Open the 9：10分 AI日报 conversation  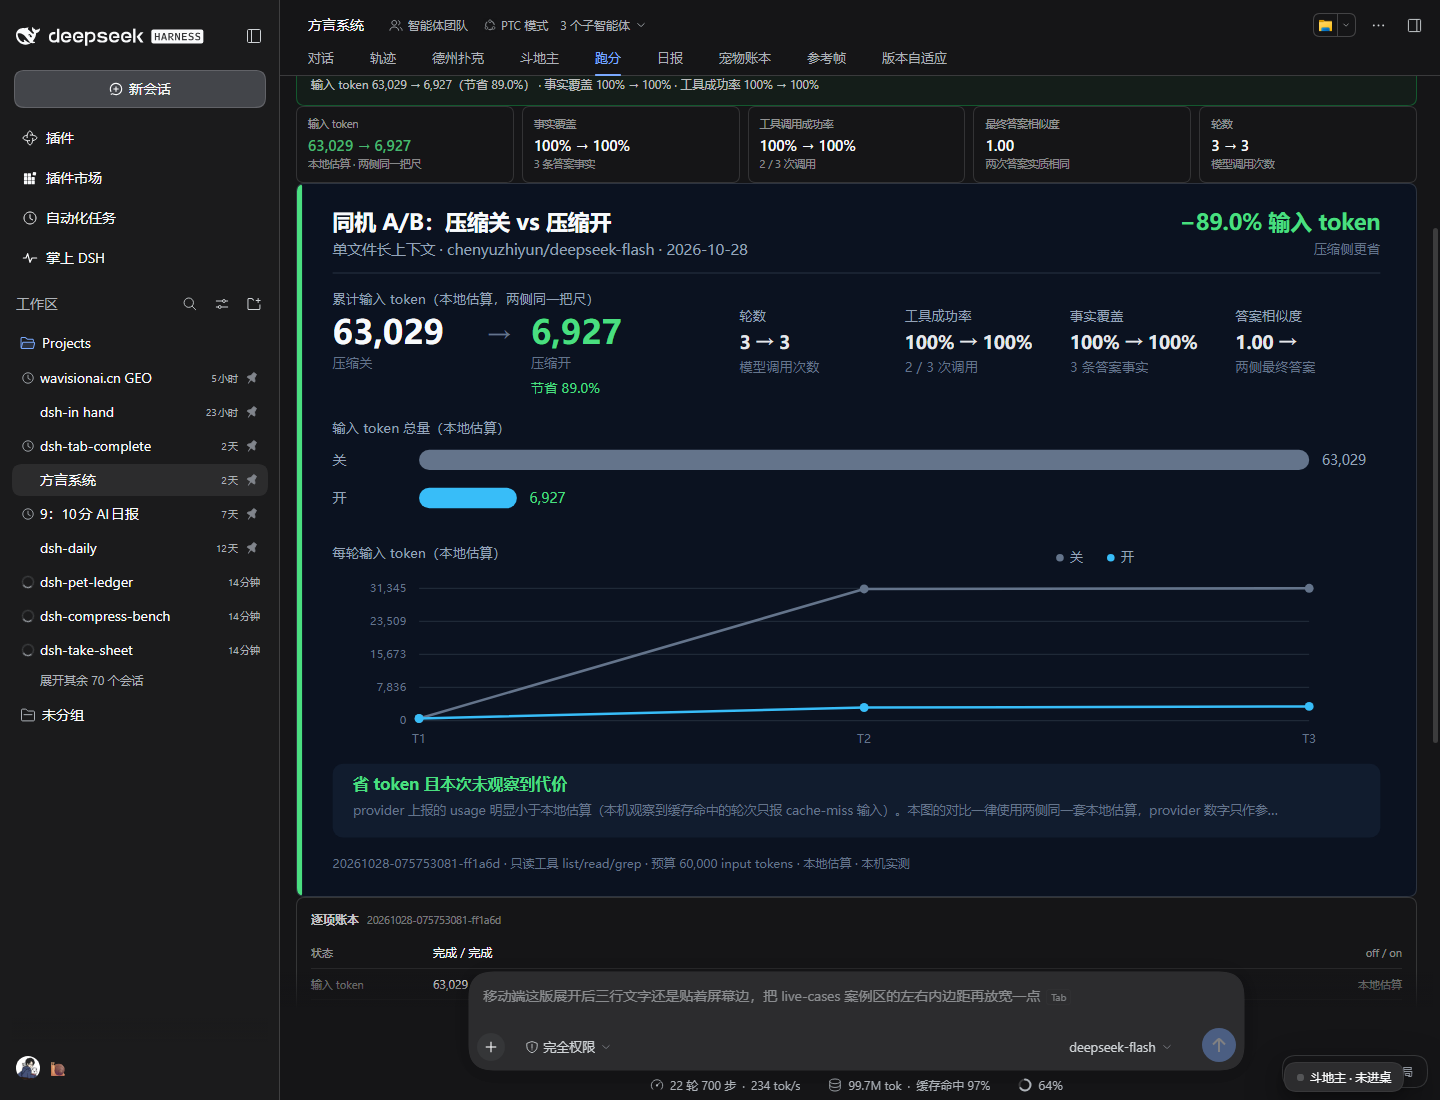[140, 514]
